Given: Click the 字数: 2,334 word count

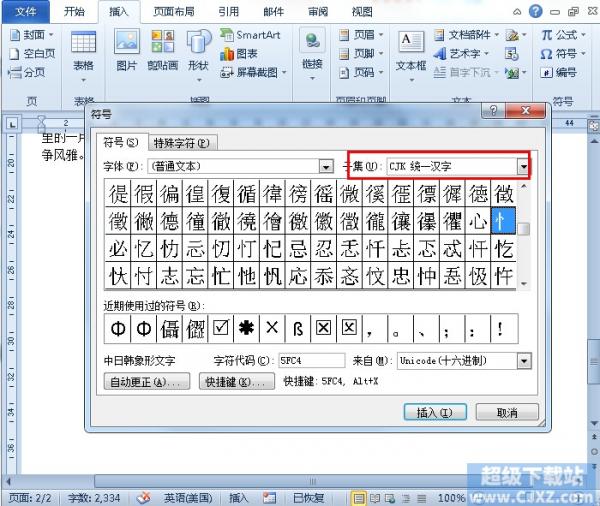Looking at the screenshot, I should point(94,498).
